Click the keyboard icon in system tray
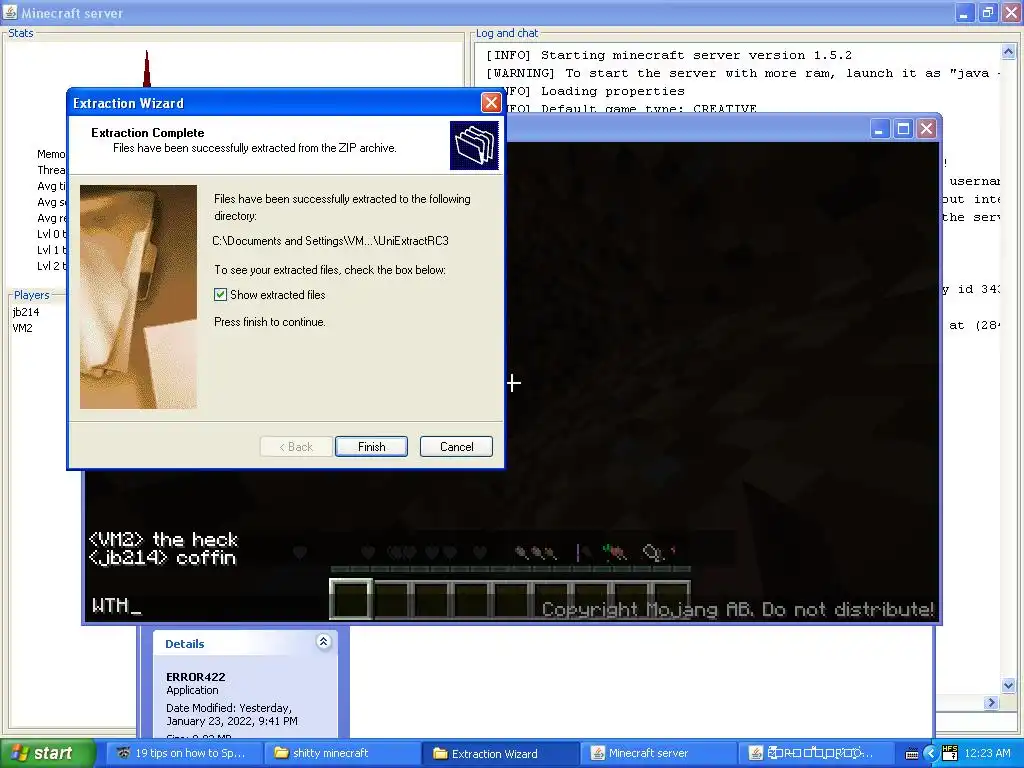This screenshot has width=1024, height=768. pos(912,754)
